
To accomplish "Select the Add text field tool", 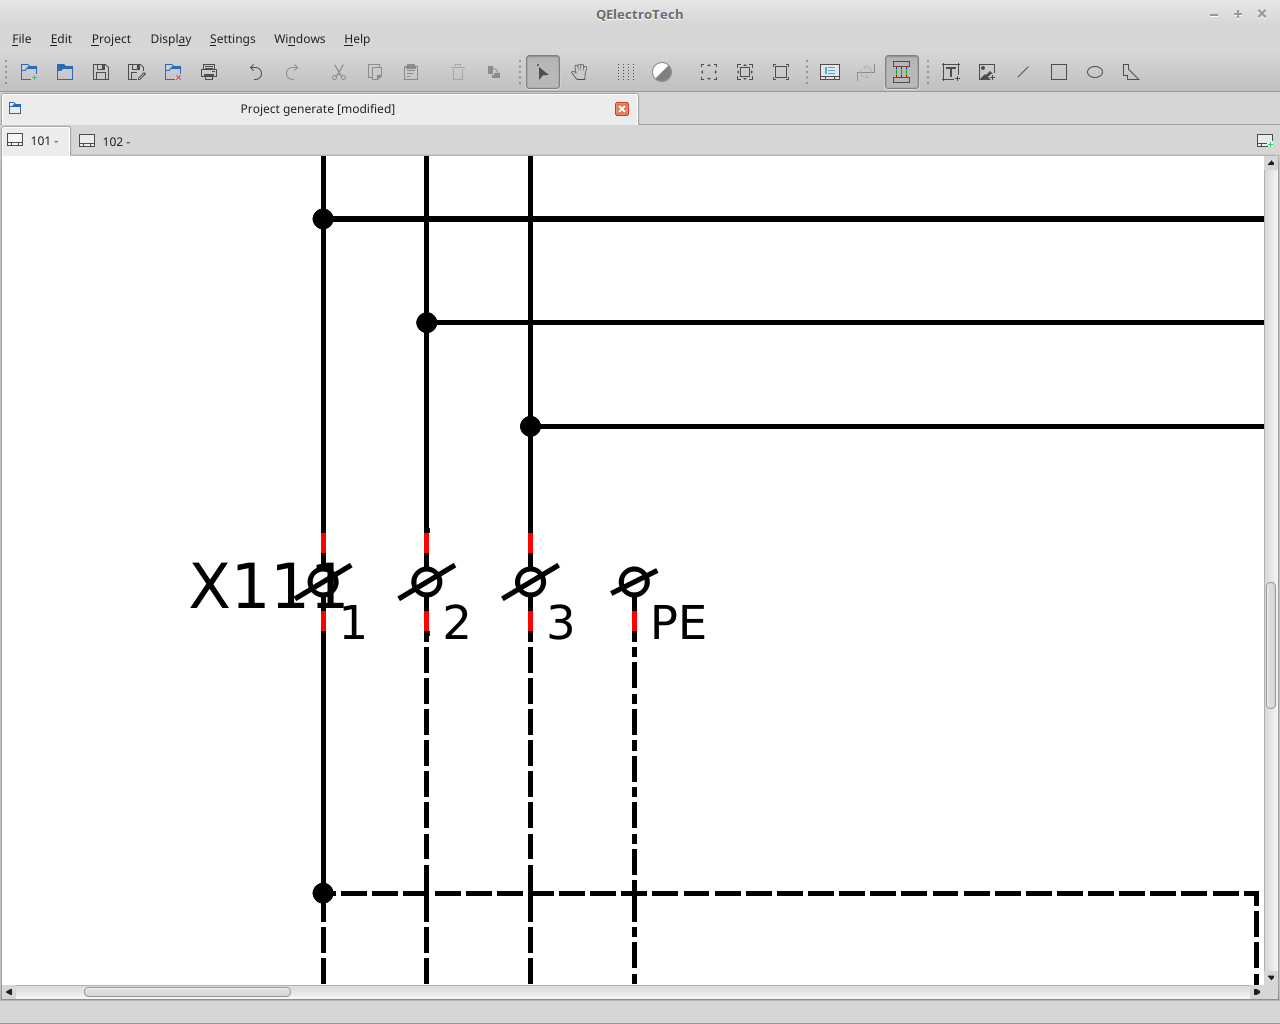I will (x=951, y=72).
